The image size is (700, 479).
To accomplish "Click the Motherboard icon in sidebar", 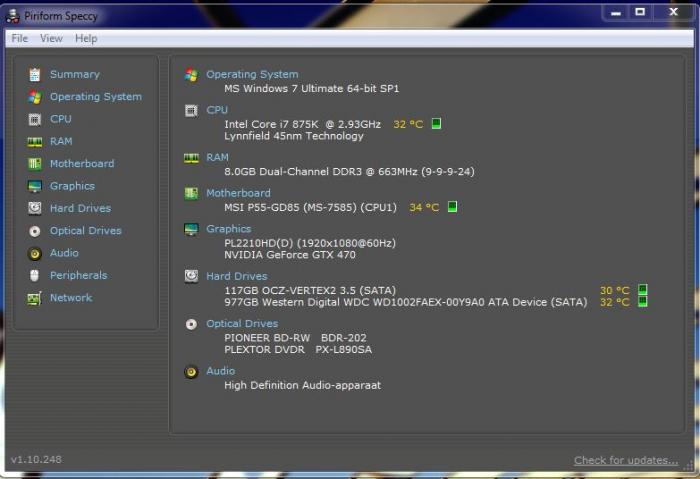I will [x=35, y=164].
